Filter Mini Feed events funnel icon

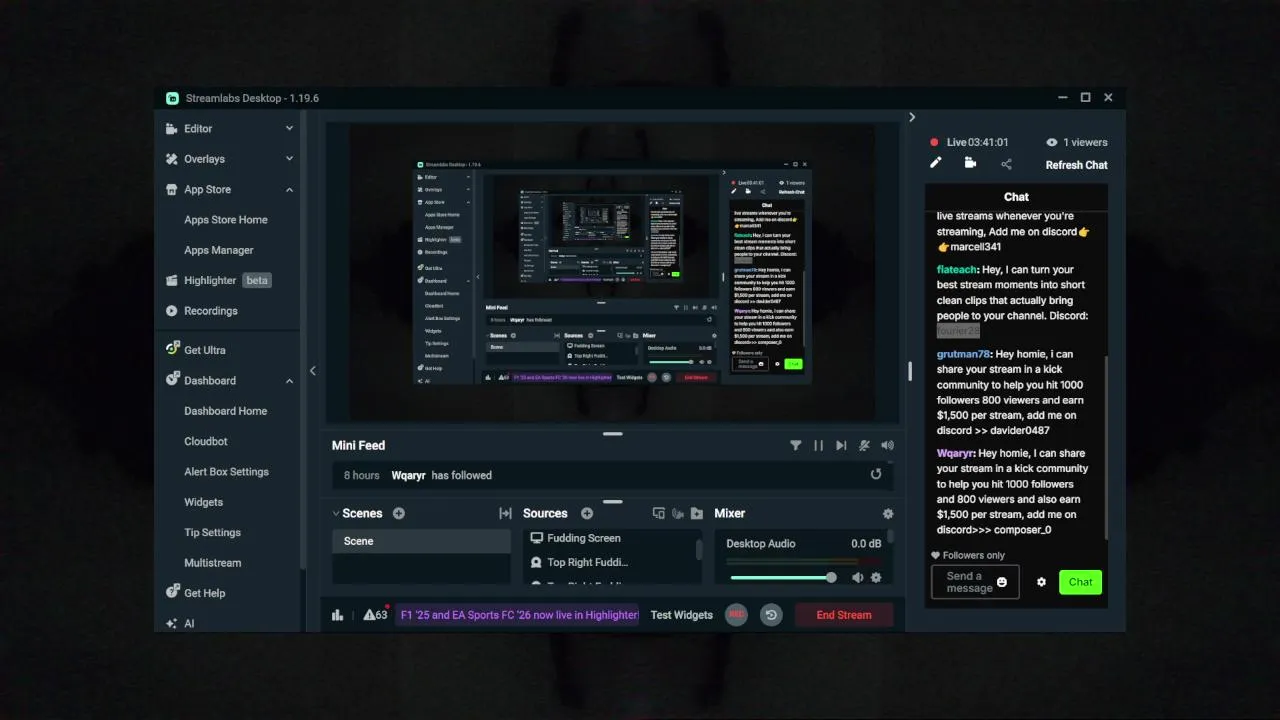point(796,446)
